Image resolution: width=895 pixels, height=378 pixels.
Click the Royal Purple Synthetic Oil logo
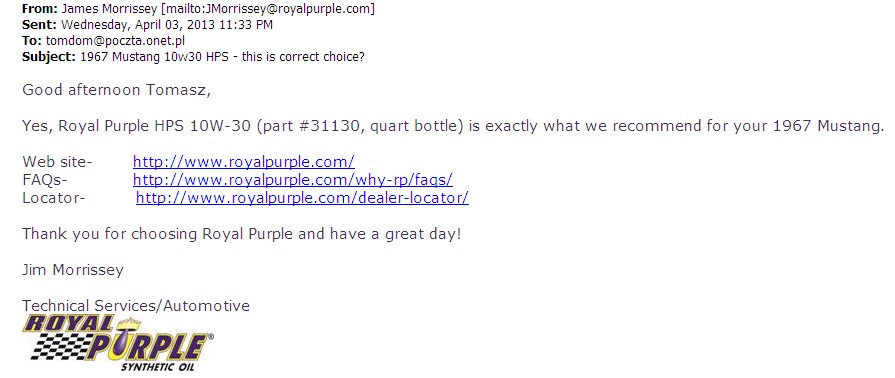click(x=118, y=343)
